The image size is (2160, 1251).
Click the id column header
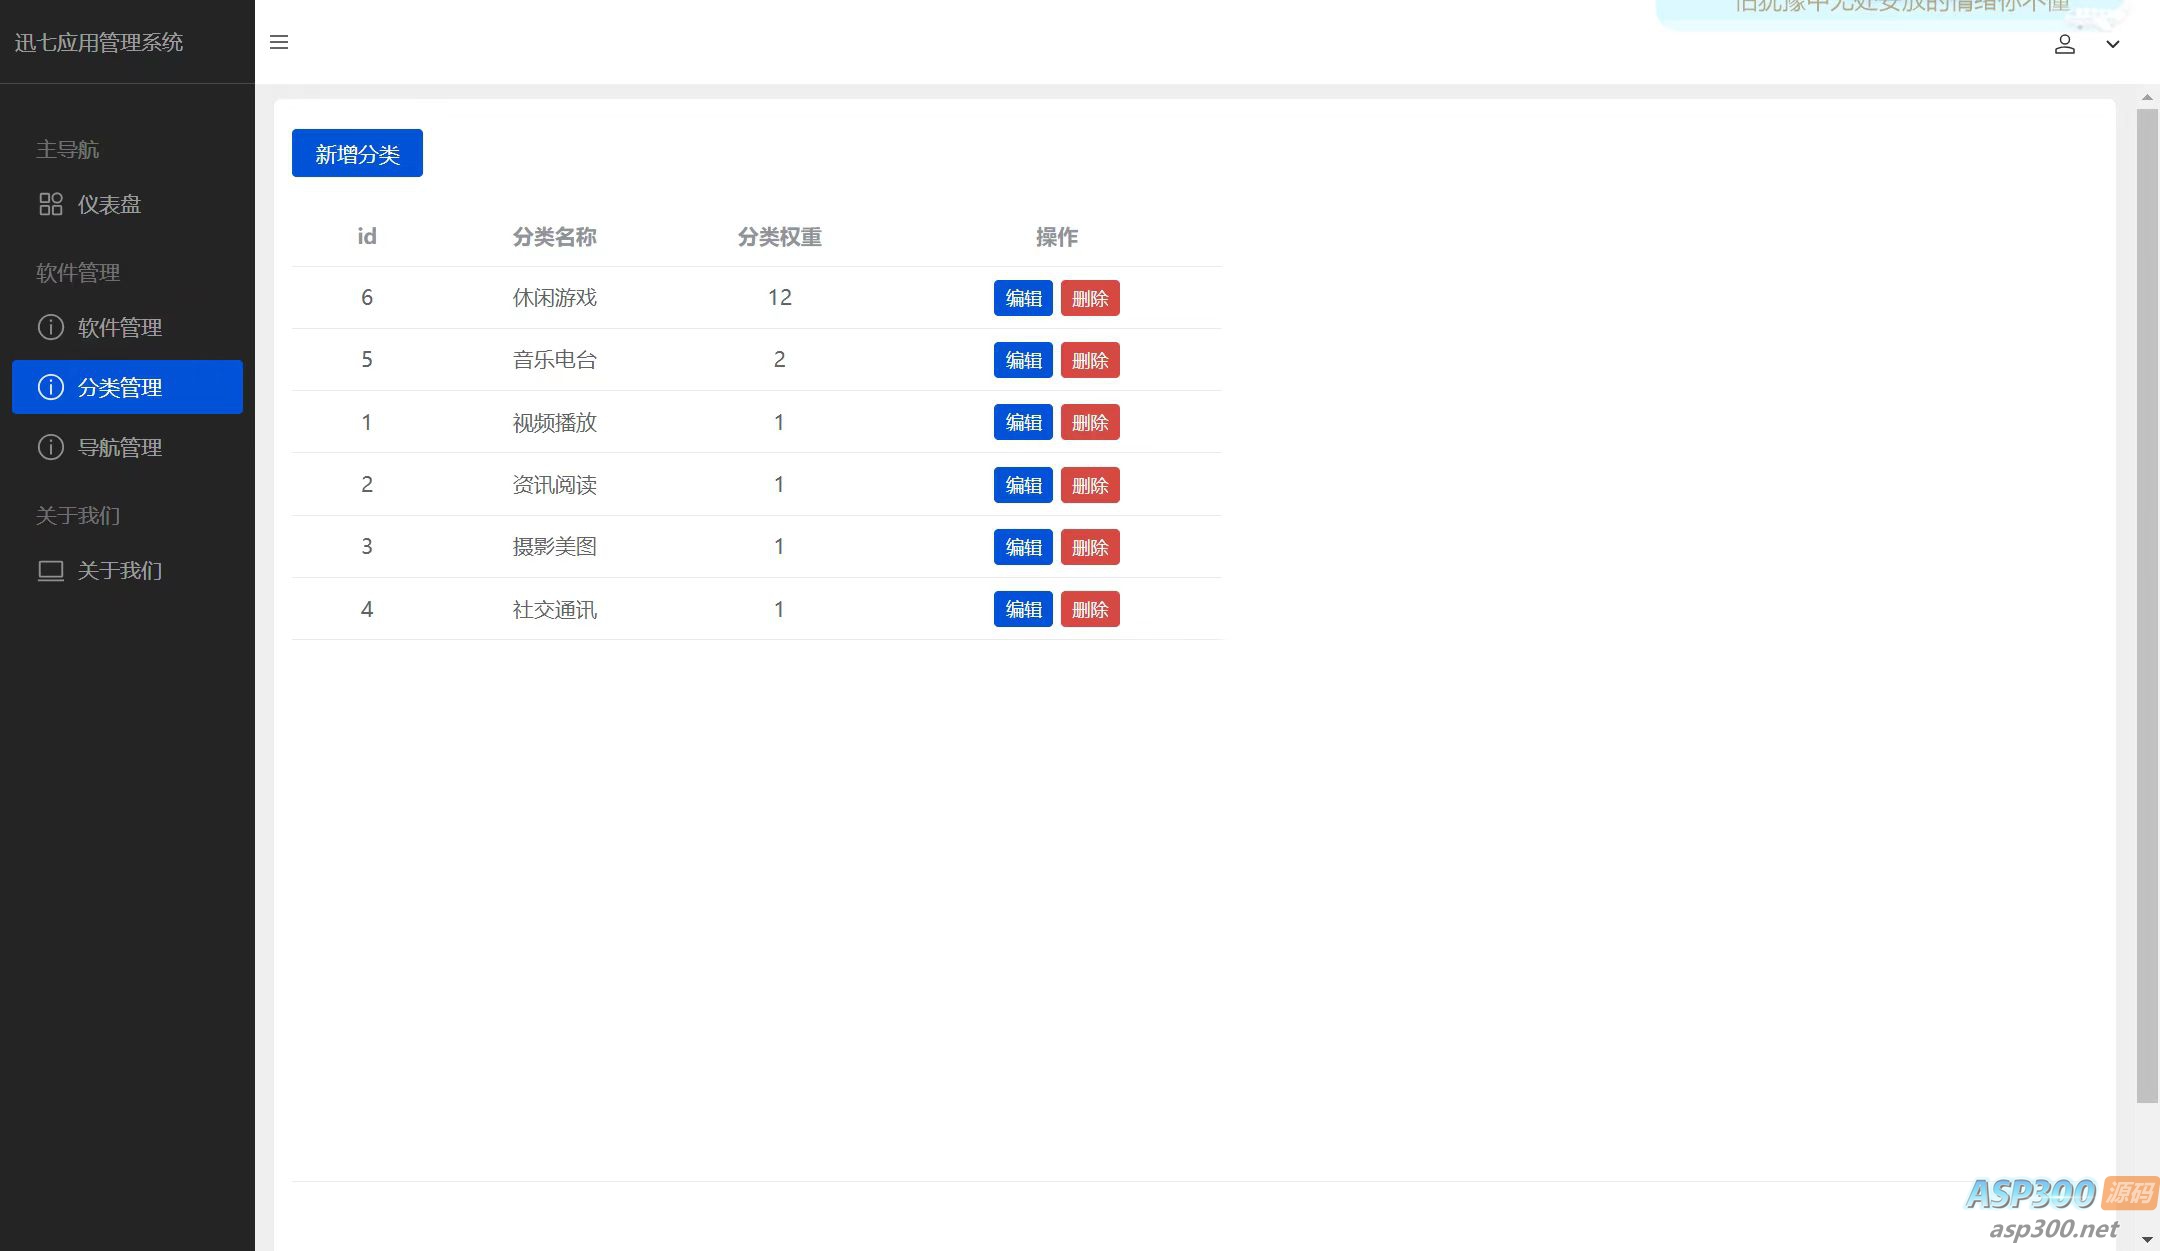[367, 236]
